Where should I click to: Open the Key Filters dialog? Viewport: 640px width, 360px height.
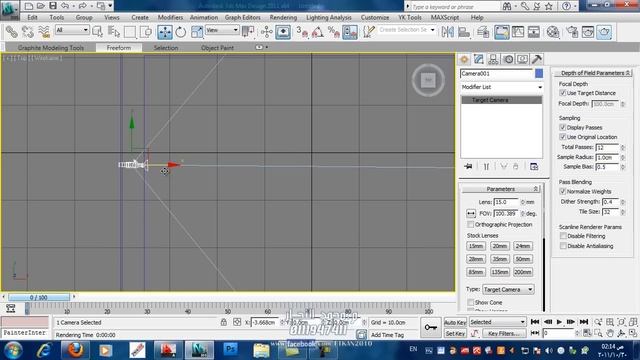(503, 333)
